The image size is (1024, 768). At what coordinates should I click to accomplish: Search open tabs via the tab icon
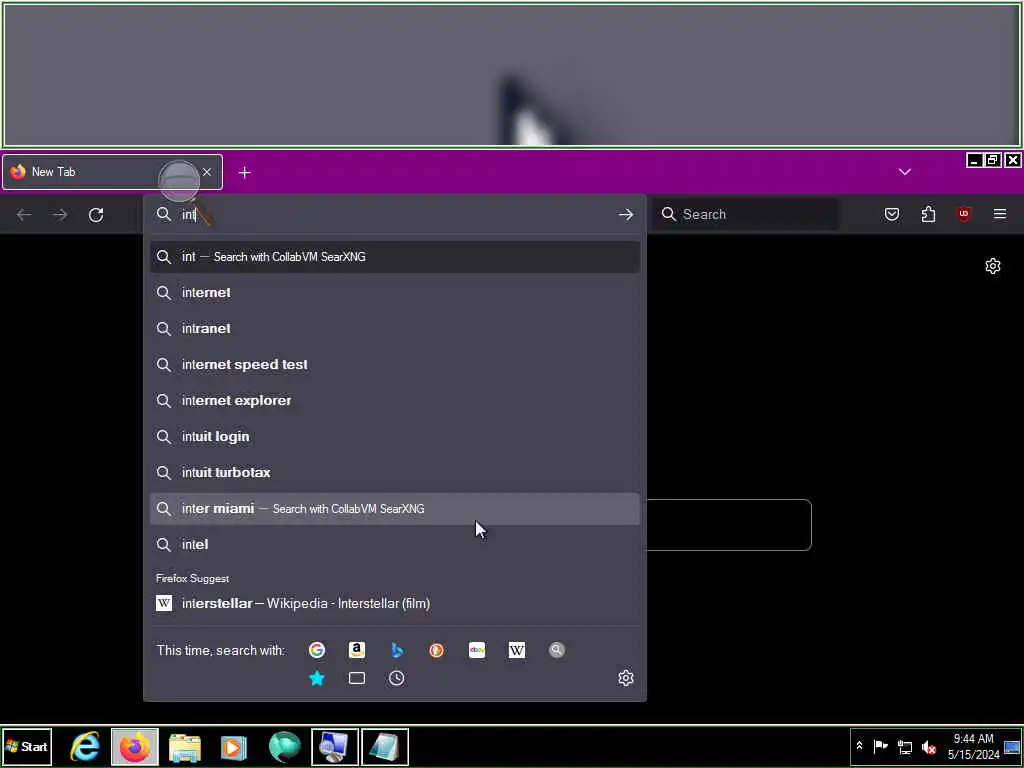click(x=357, y=678)
